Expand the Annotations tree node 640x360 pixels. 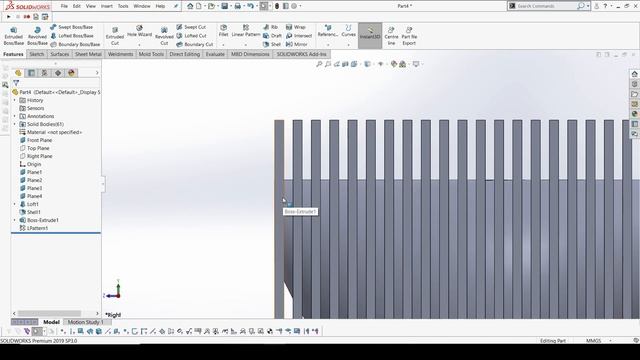coord(15,116)
